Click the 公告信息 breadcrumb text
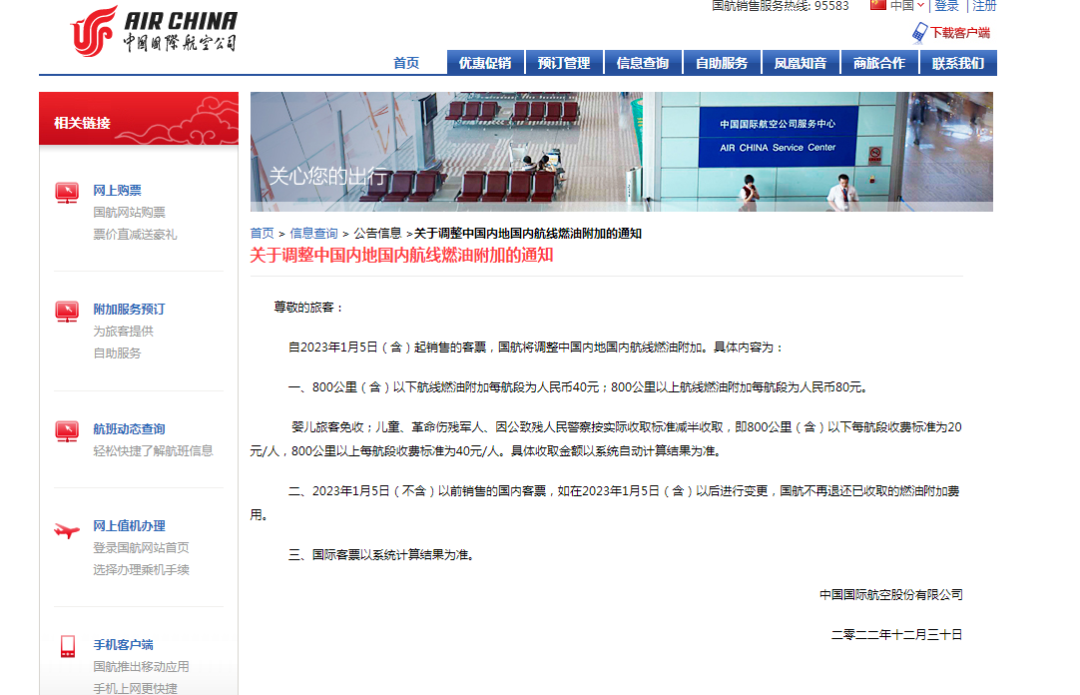 pos(377,234)
